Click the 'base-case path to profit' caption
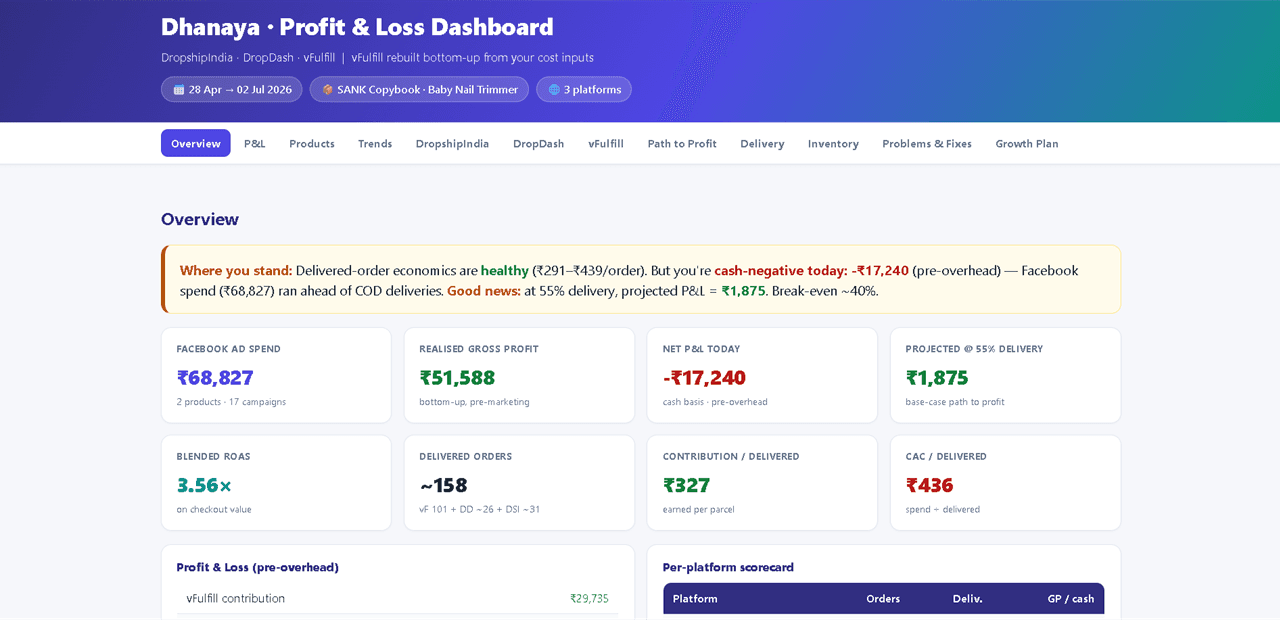Image resolution: width=1280 pixels, height=620 pixels. pyautogui.click(x=954, y=402)
